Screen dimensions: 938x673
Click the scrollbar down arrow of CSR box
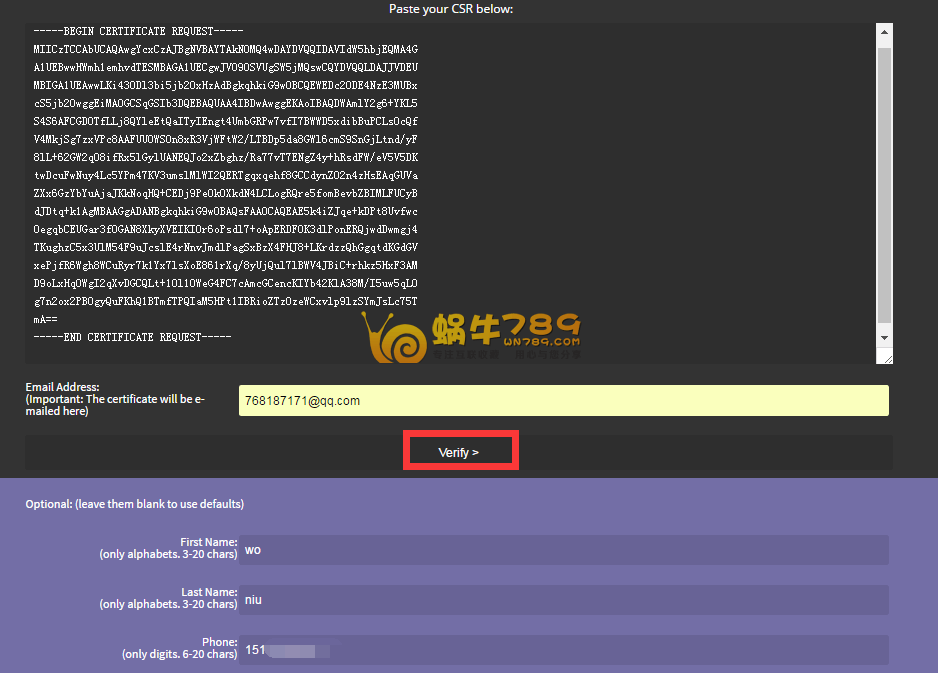pyautogui.click(x=884, y=338)
